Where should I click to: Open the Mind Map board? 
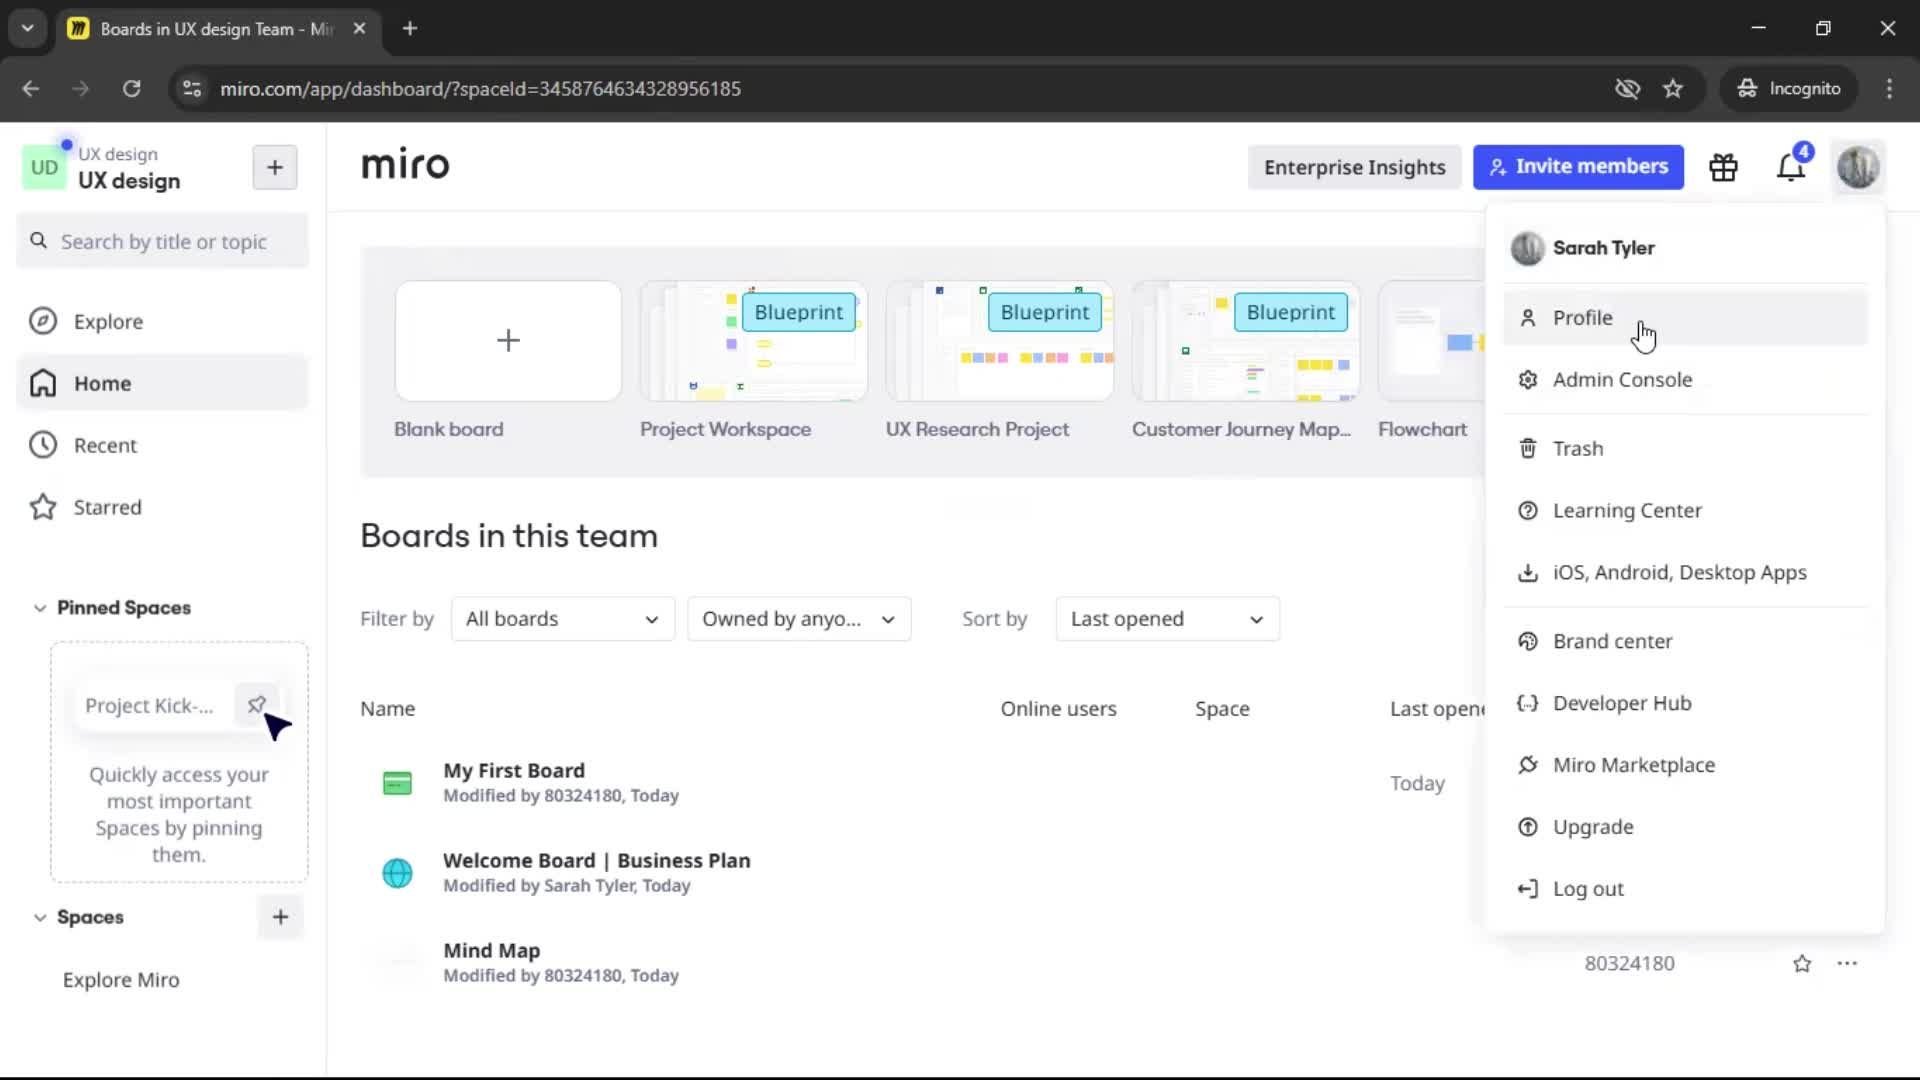(x=492, y=951)
